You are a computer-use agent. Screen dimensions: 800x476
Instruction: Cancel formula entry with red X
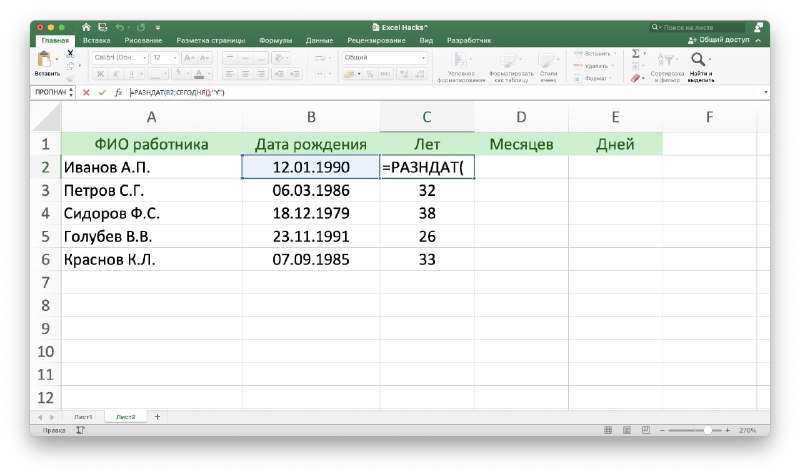86,92
